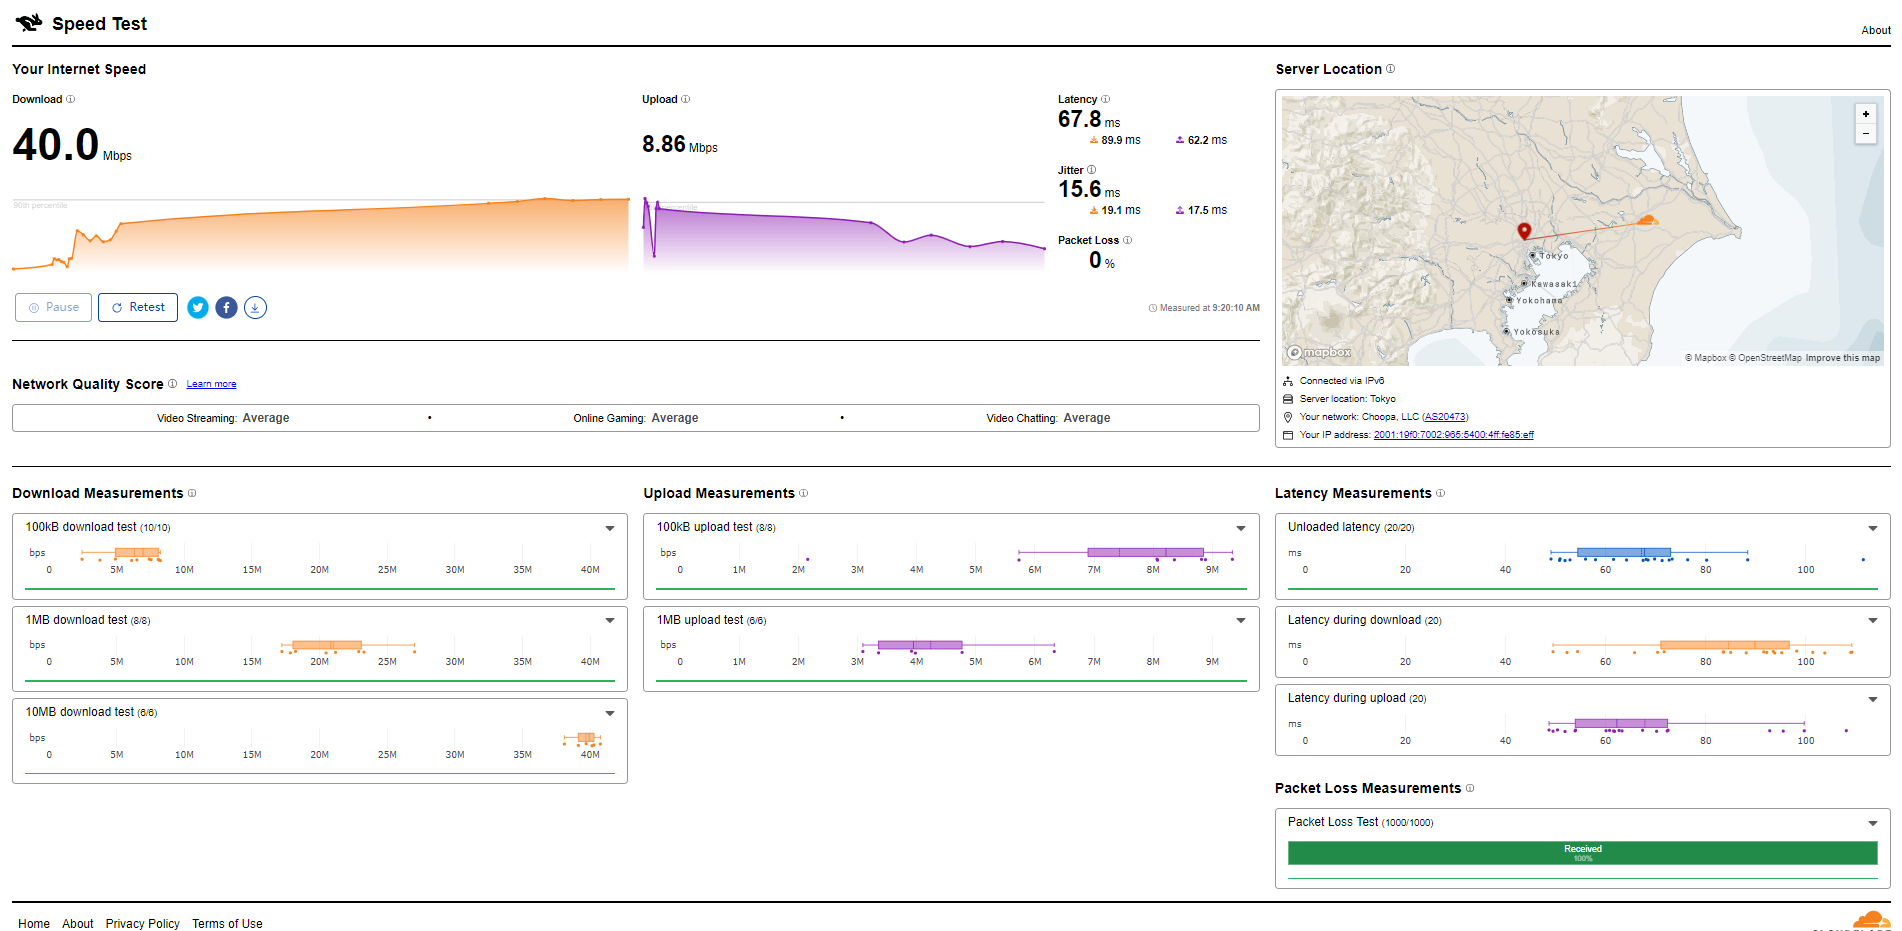Open About link in top right
1902x931 pixels.
[1875, 30]
